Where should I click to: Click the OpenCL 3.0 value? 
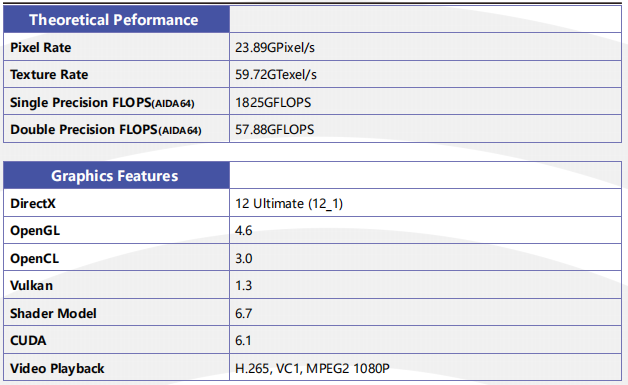[244, 258]
